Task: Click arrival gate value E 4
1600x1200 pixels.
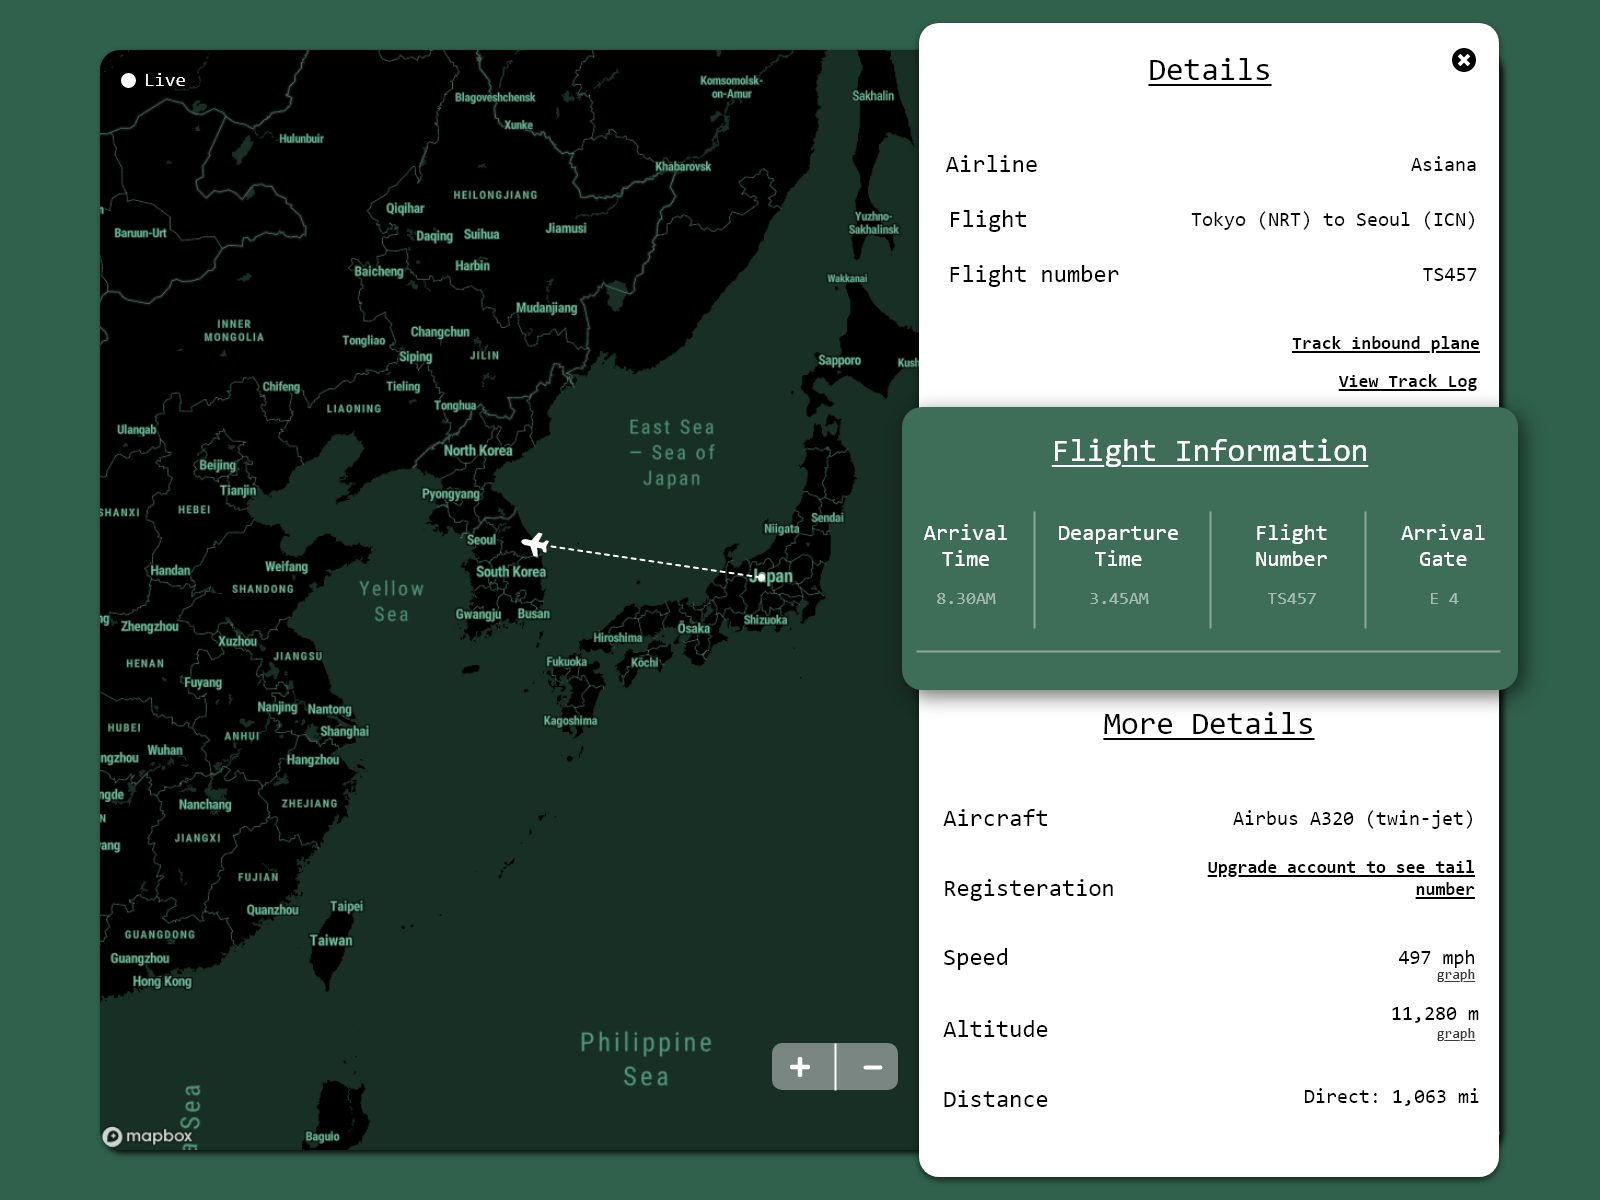Action: coord(1443,598)
